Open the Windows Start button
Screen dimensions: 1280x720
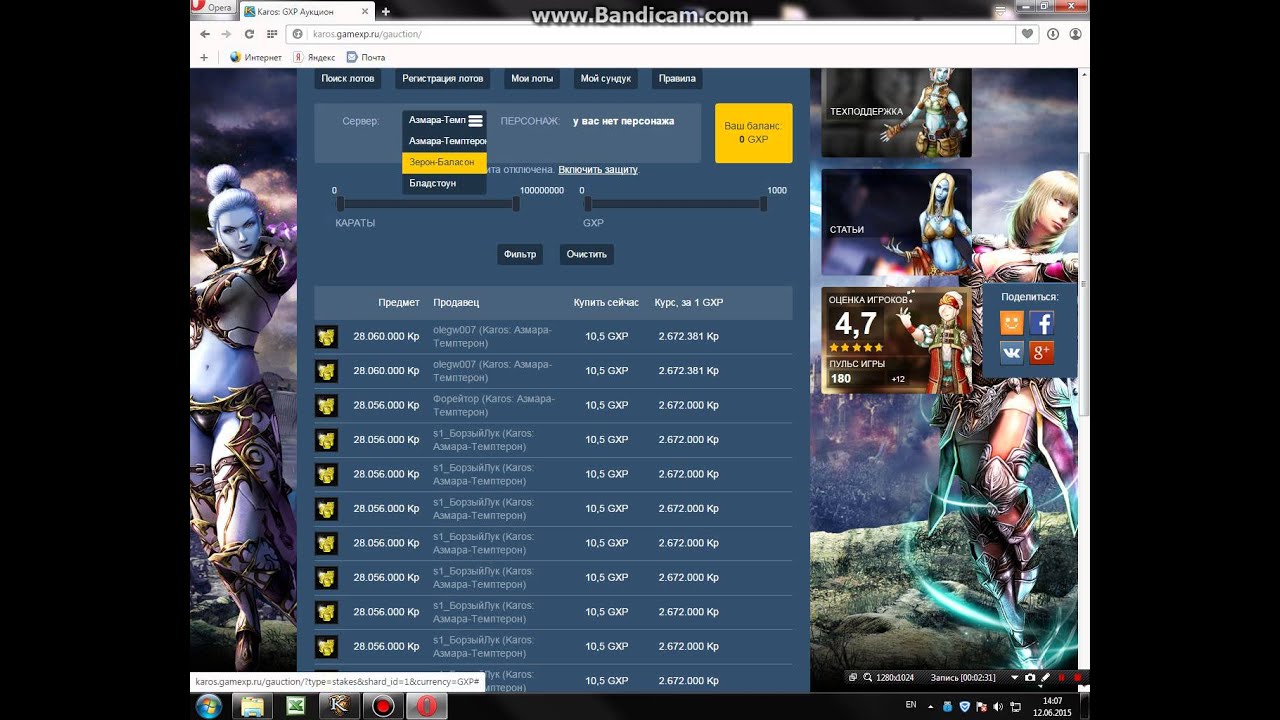click(210, 706)
